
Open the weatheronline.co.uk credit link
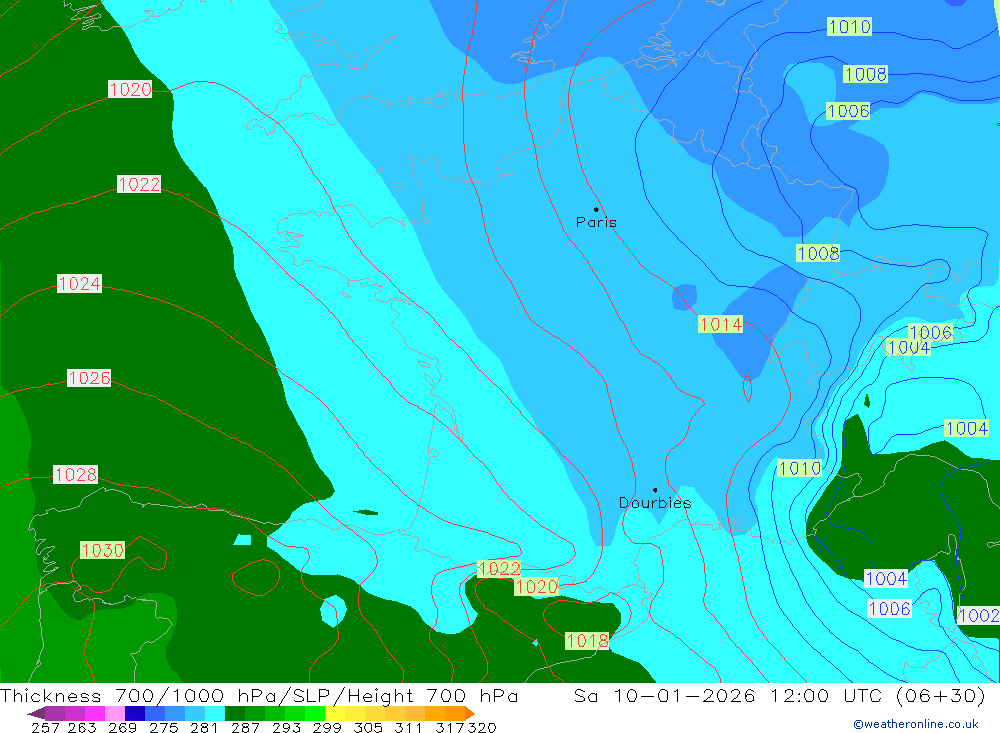pyautogui.click(x=916, y=724)
